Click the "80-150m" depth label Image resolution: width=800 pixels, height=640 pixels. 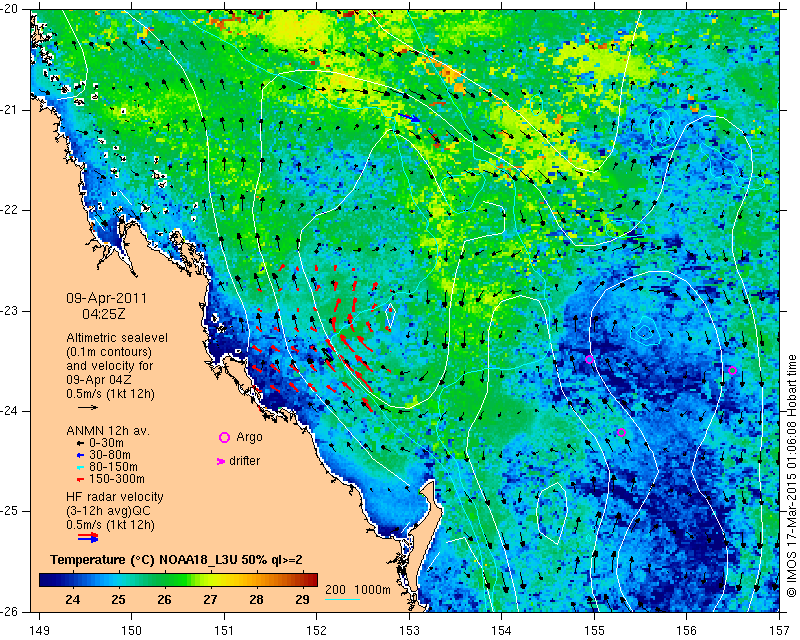113,467
